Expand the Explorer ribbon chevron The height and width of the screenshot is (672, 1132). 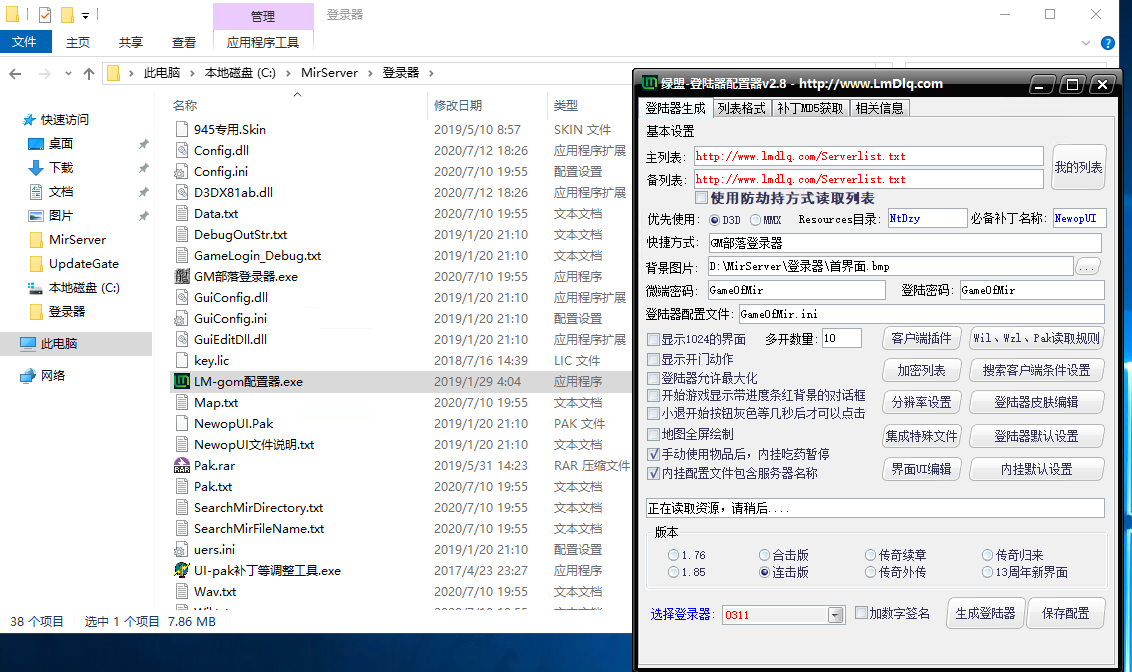click(1086, 43)
